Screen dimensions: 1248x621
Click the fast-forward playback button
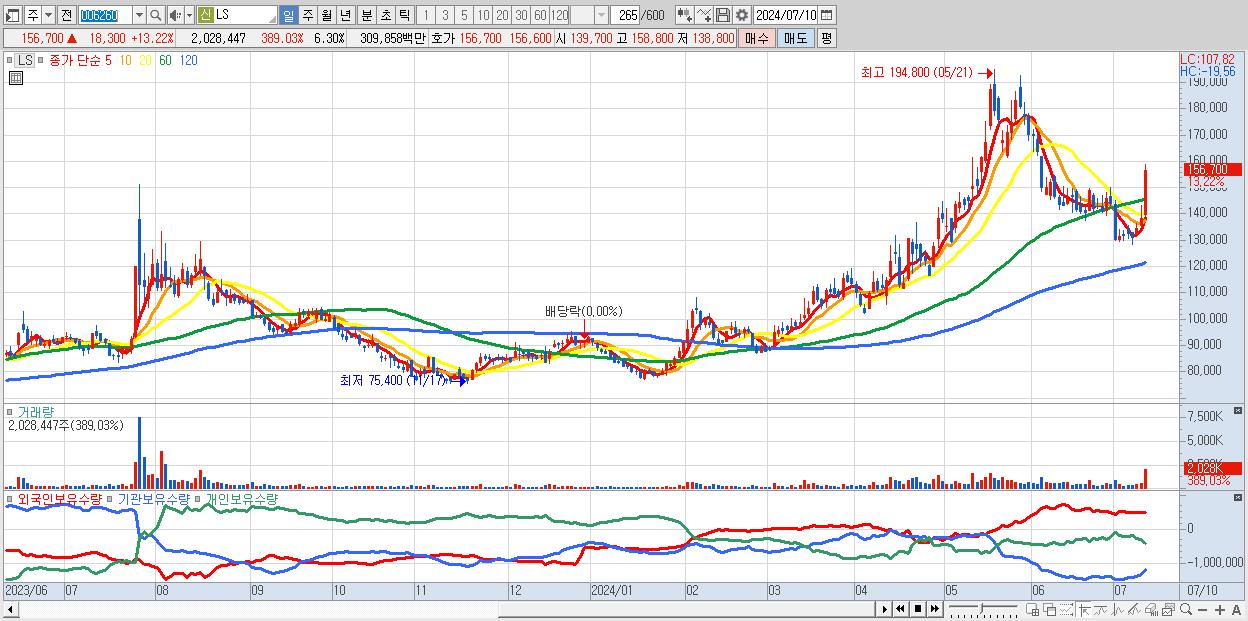tap(934, 609)
